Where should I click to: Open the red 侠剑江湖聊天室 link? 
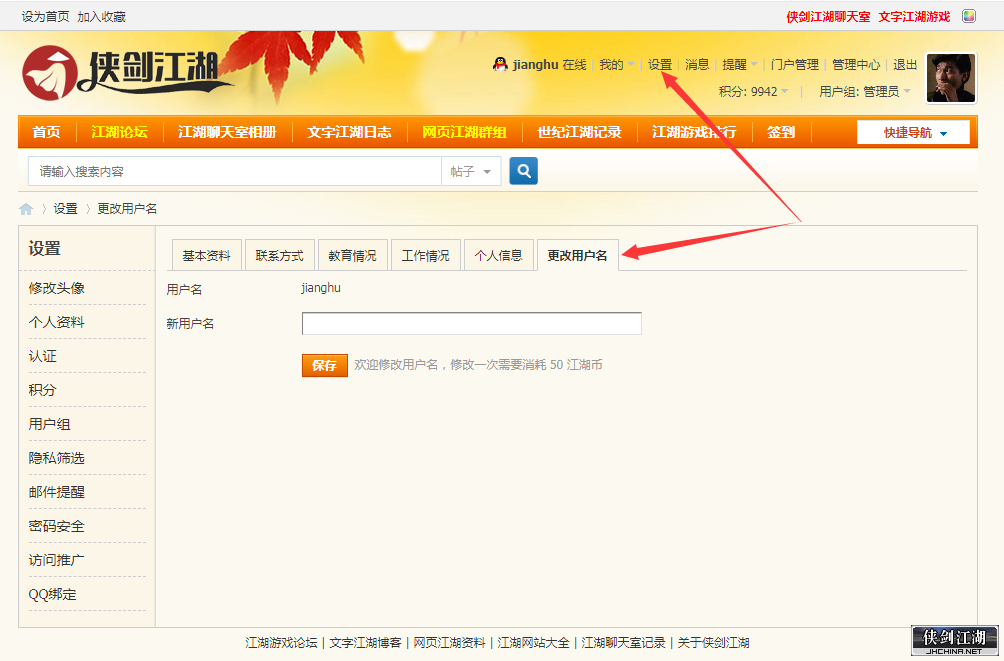[x=828, y=17]
